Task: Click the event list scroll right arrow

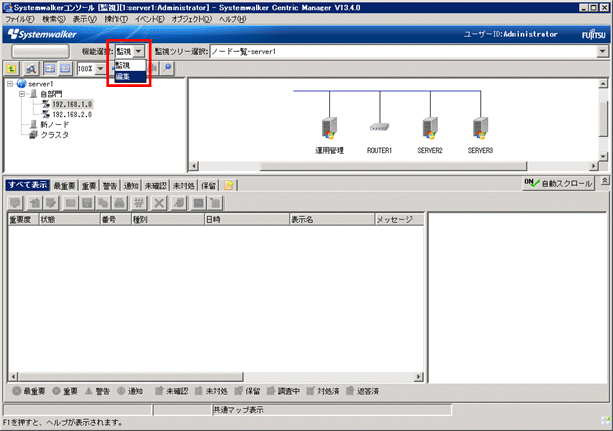Action: (x=418, y=377)
